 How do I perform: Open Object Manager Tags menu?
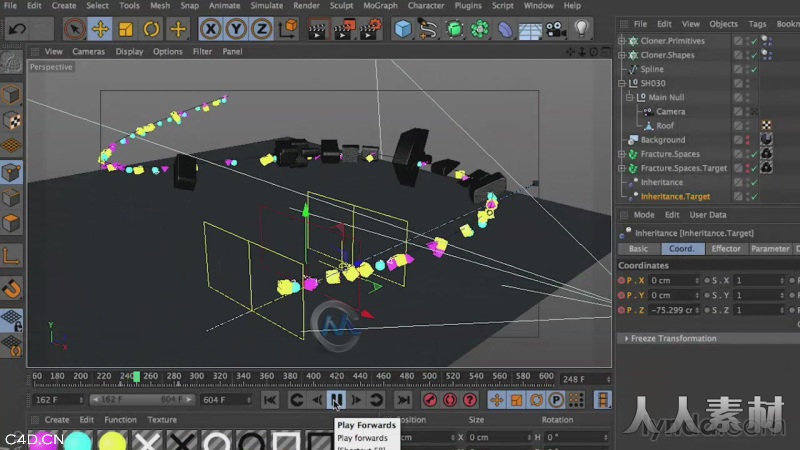coord(757,24)
